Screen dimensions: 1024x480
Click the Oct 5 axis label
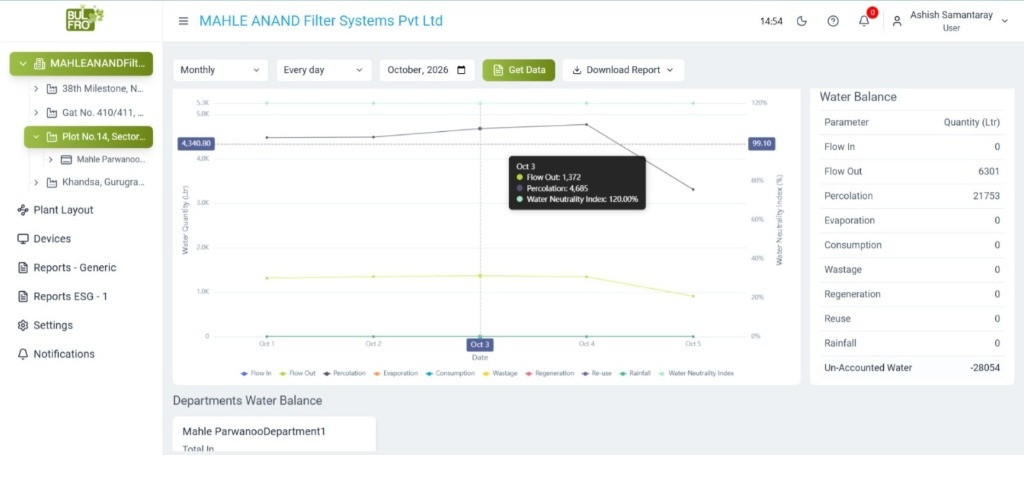coord(693,344)
